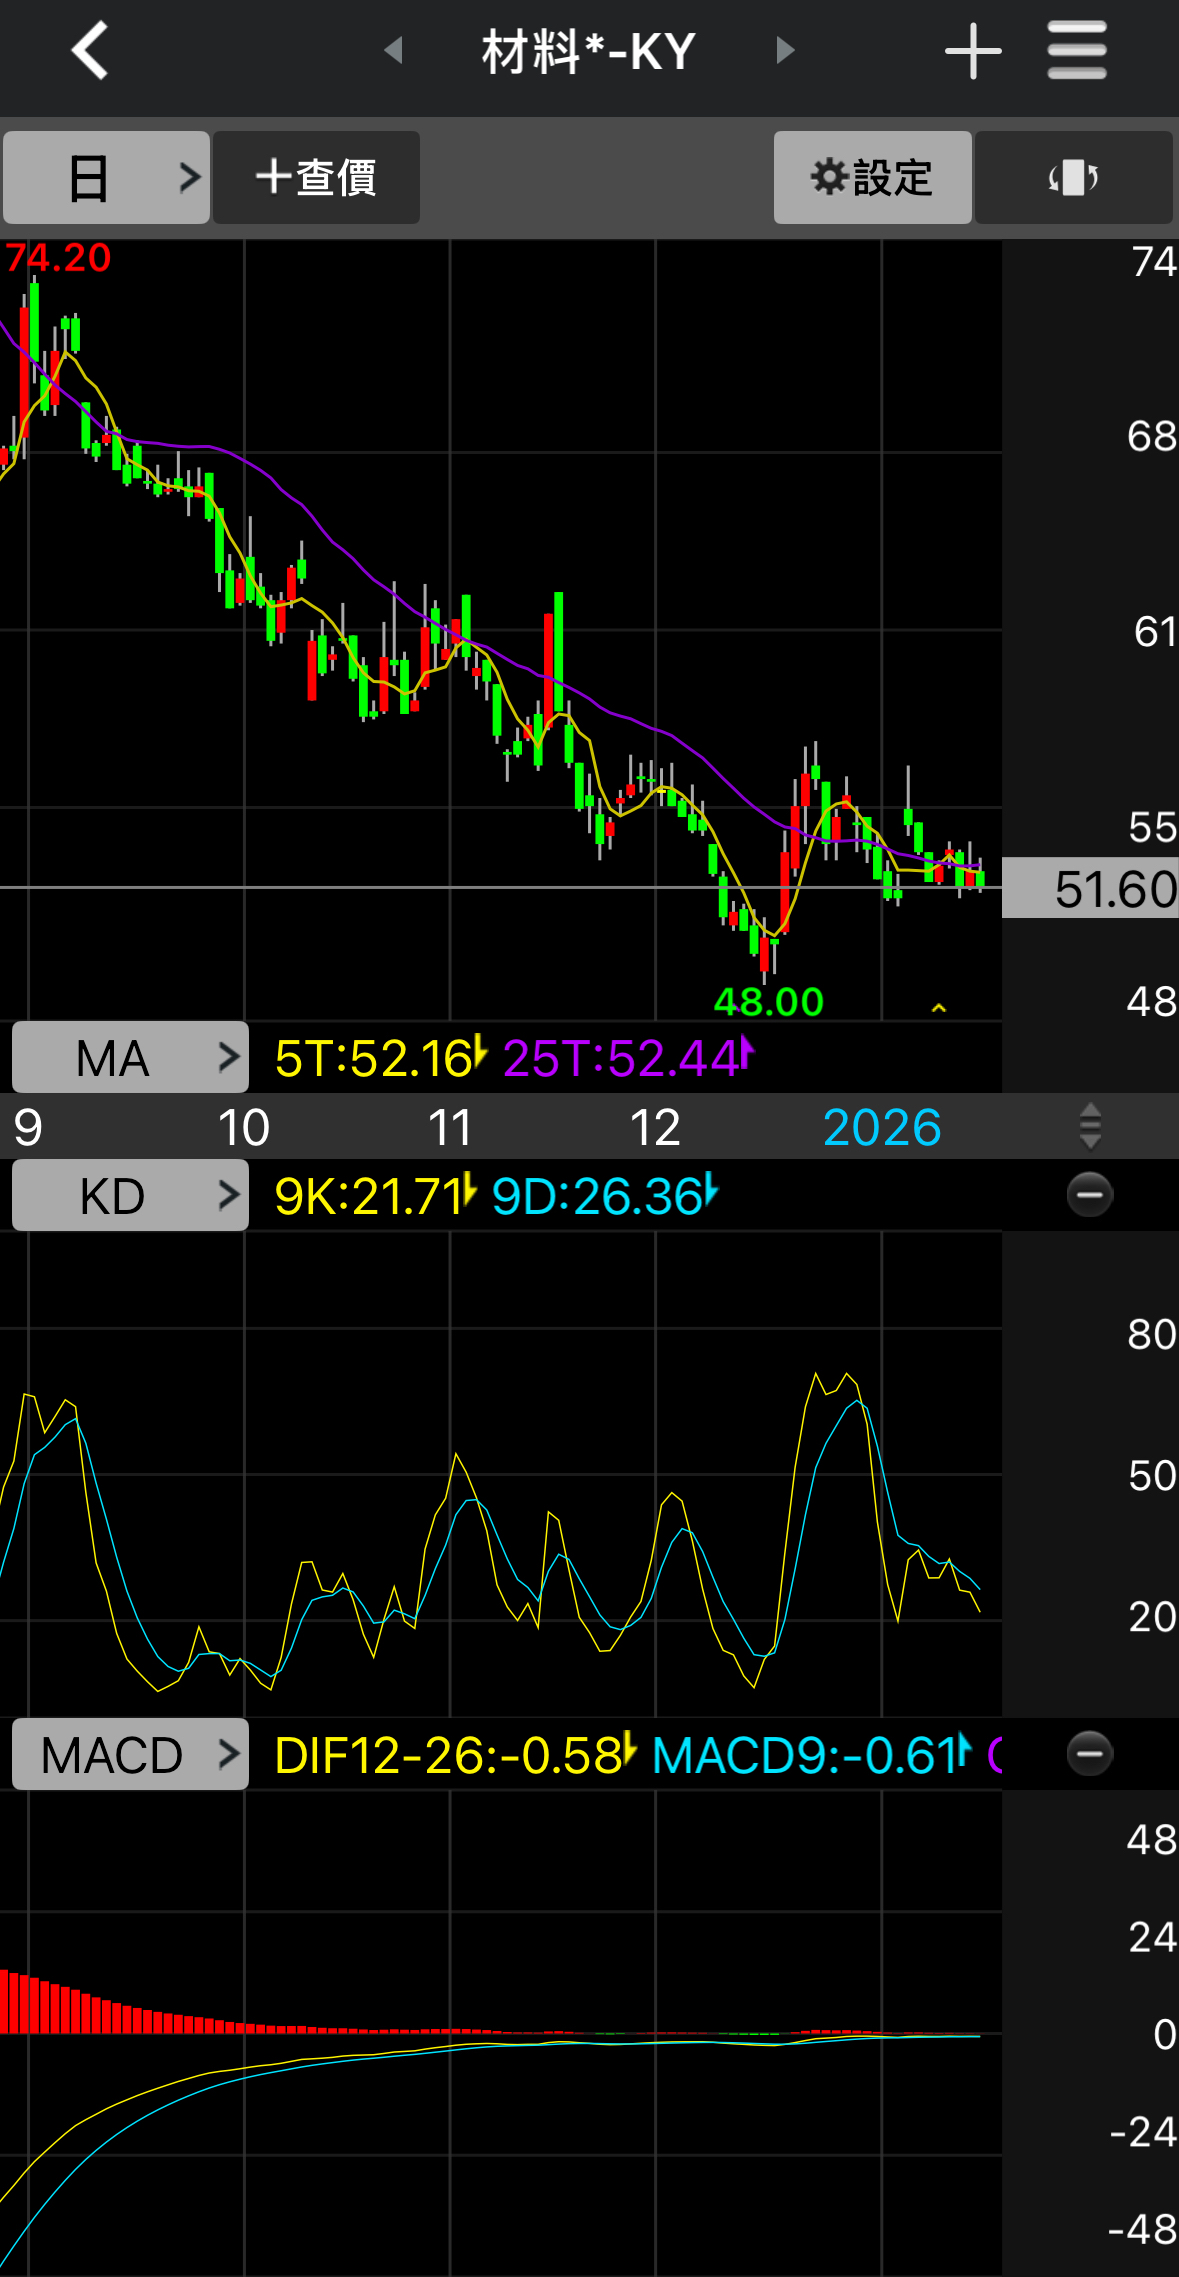Open the hamburger menu

[1077, 50]
